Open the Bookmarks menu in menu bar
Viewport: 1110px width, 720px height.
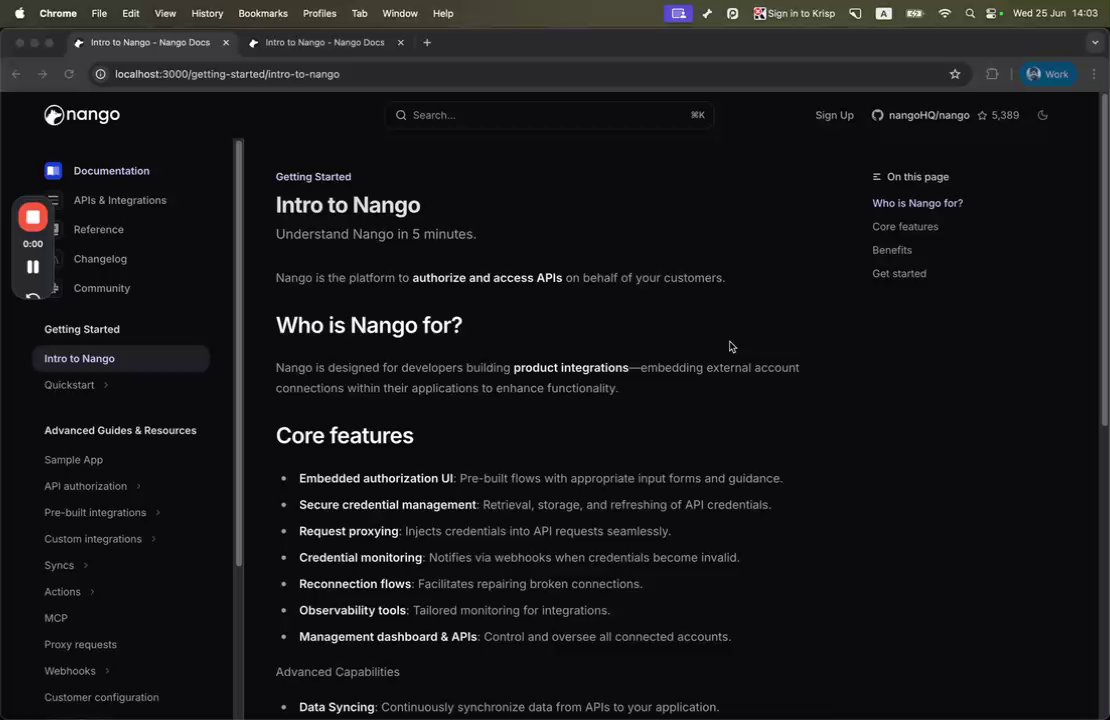tap(263, 14)
